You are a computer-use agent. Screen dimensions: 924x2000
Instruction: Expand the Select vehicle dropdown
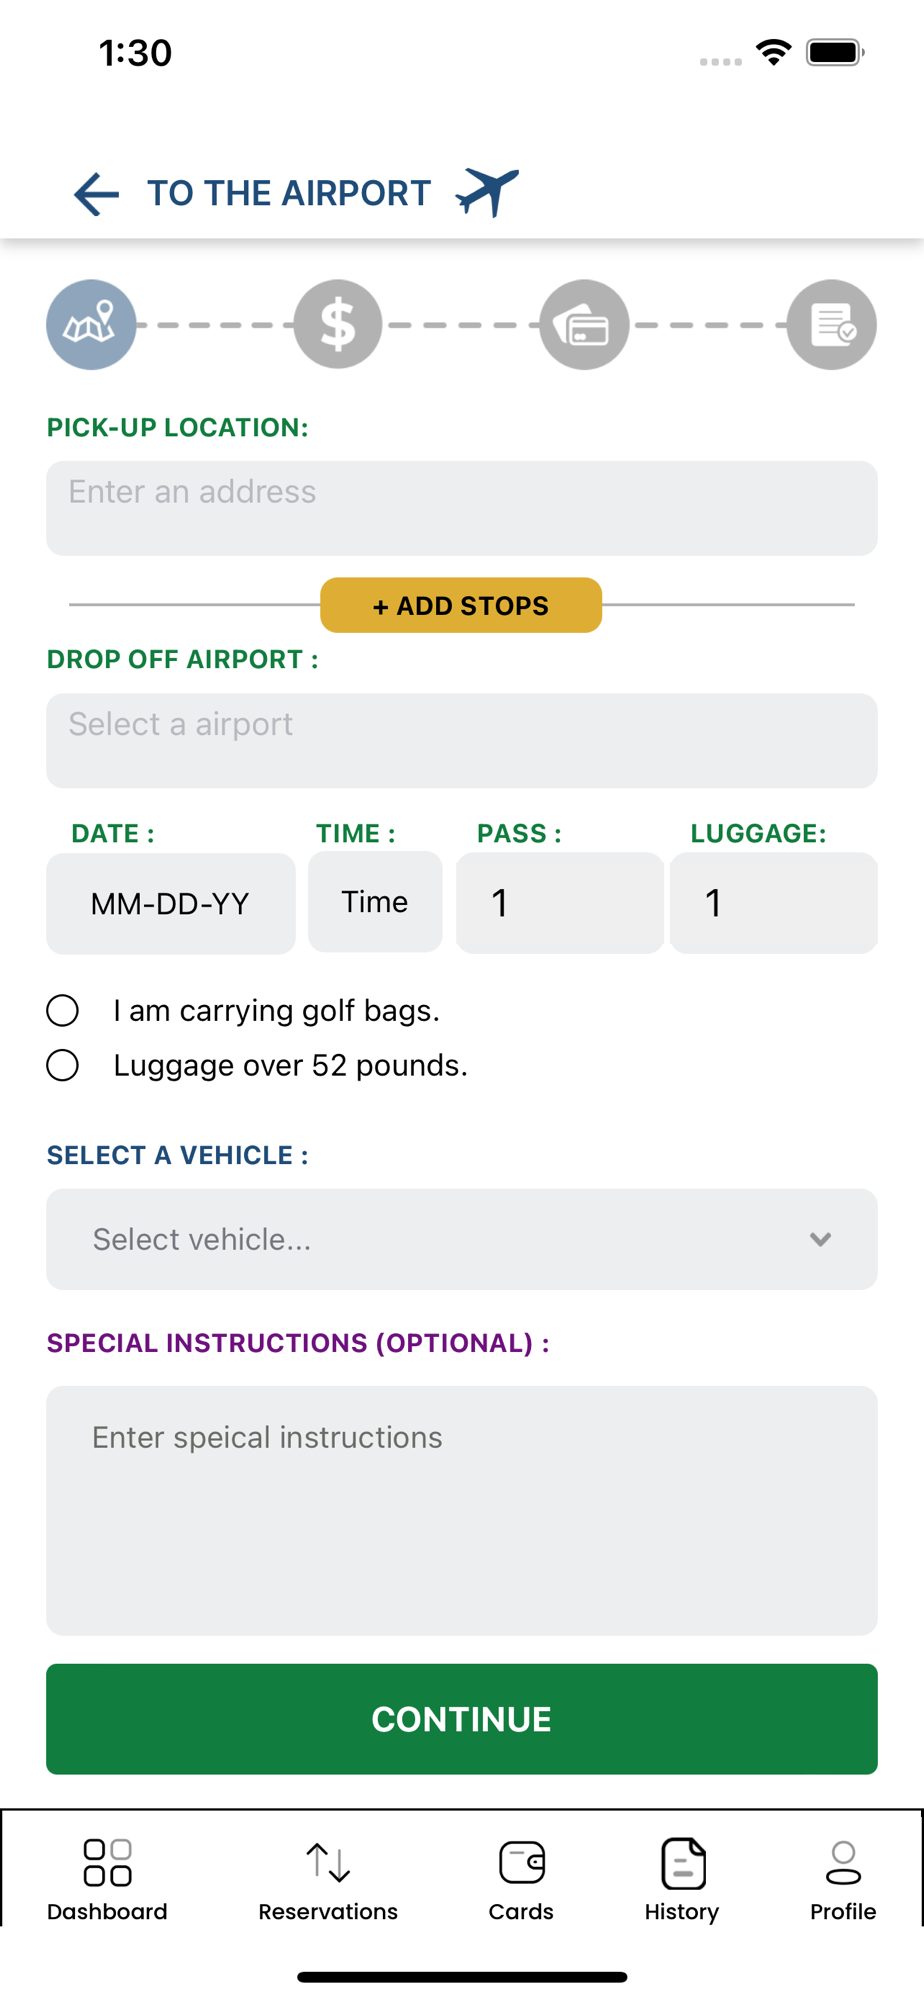tap(462, 1239)
